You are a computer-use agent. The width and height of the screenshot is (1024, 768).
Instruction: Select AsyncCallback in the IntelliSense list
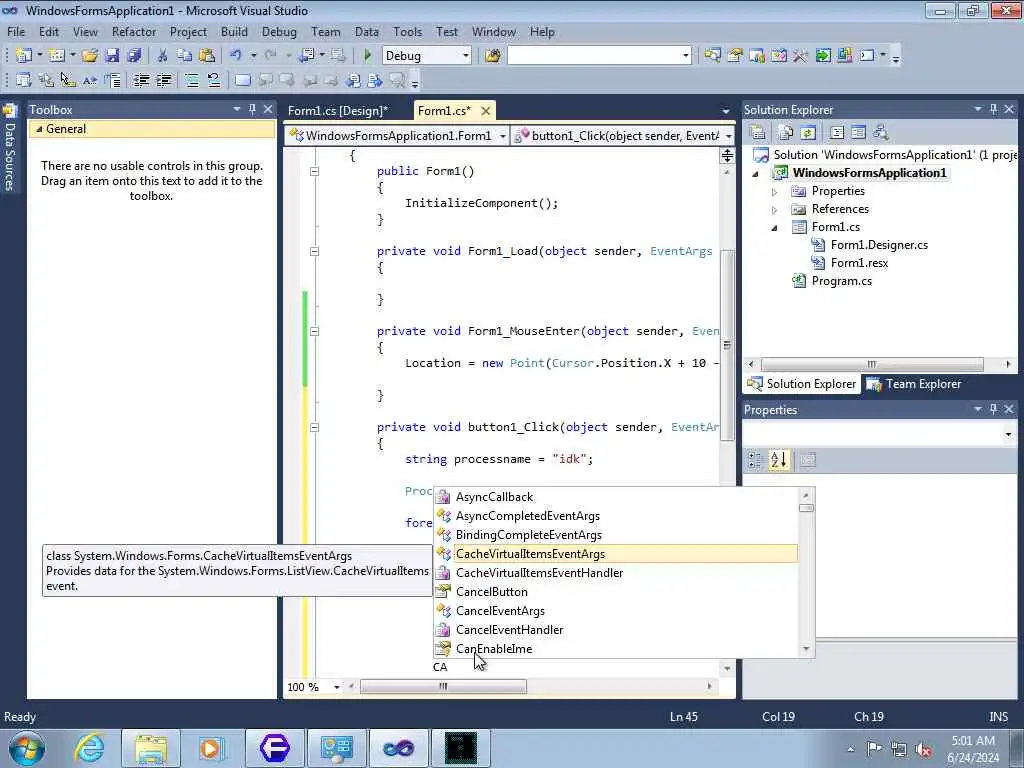pos(494,497)
